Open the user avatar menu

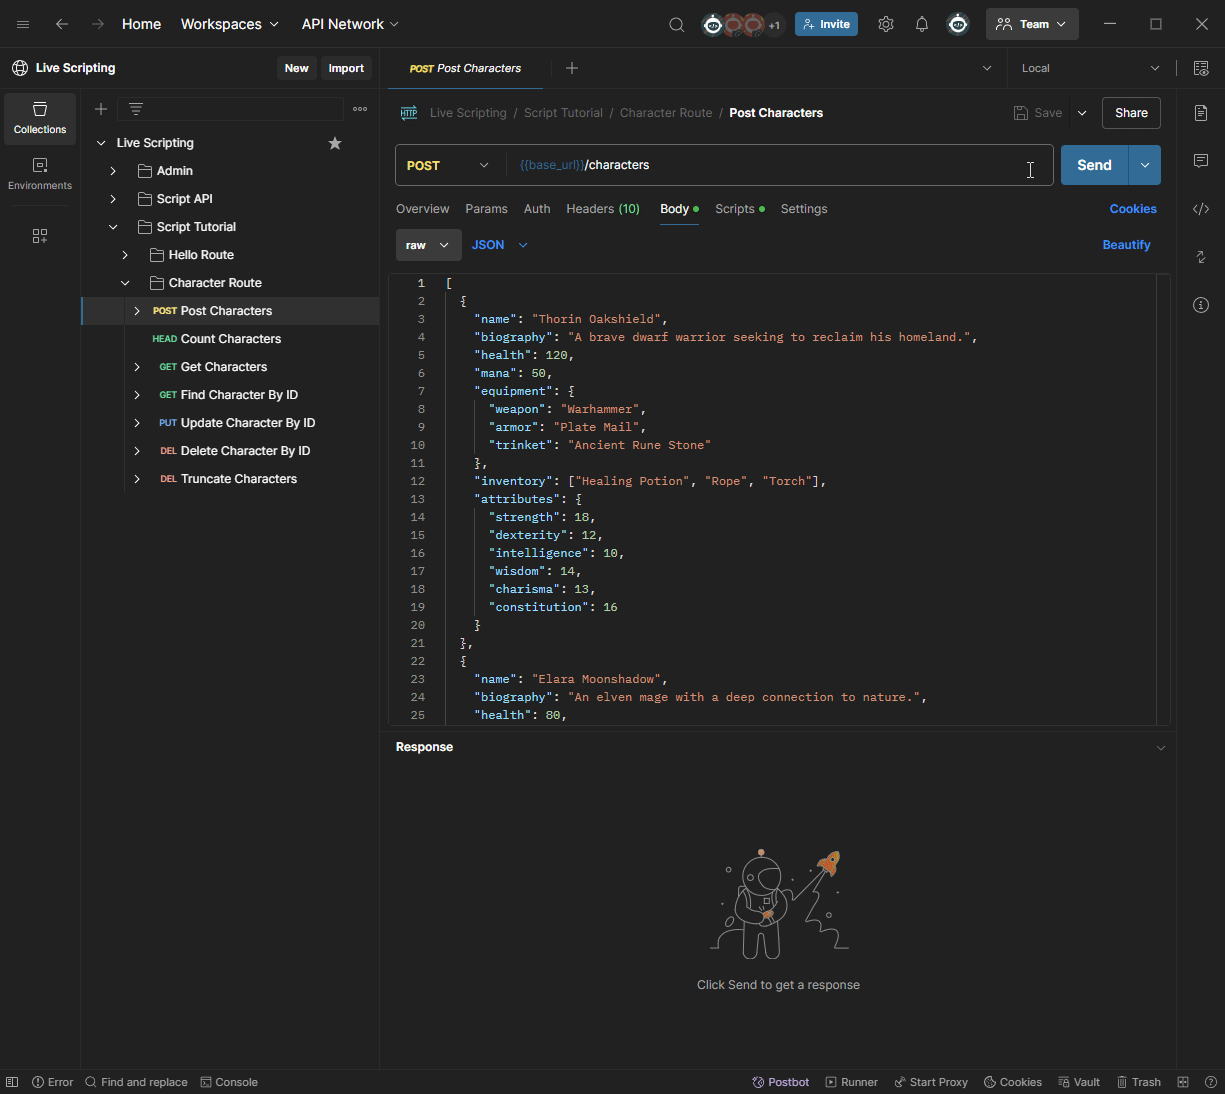tap(958, 24)
